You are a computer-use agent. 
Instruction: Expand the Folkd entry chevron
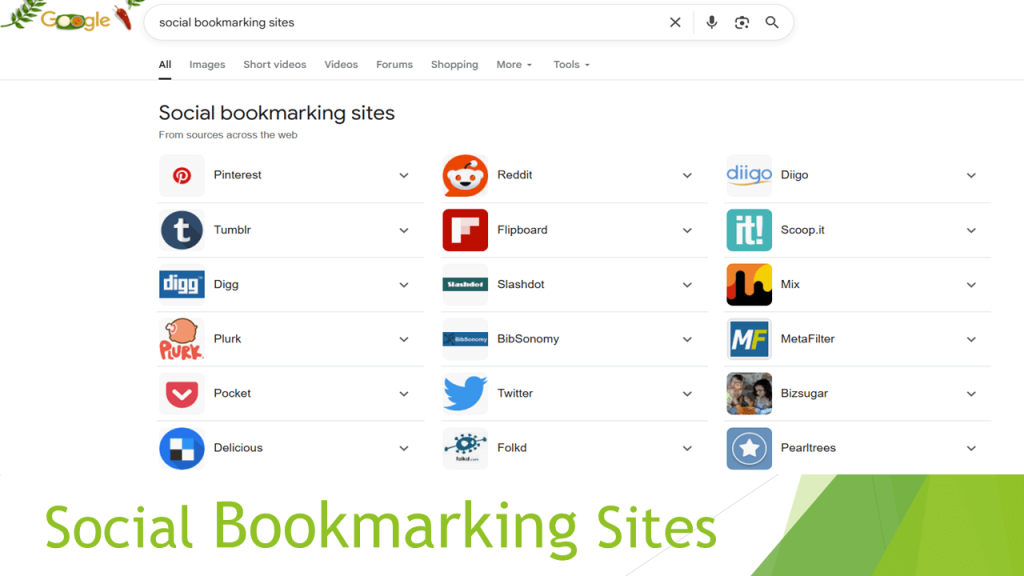(x=687, y=449)
